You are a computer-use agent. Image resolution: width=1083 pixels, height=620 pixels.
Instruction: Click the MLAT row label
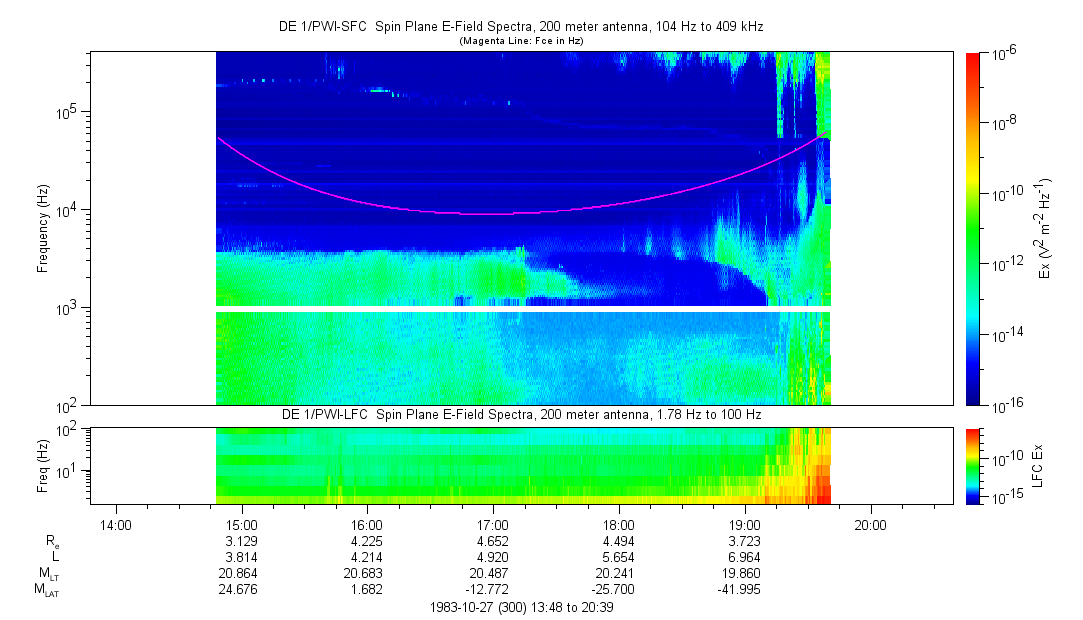[x=47, y=590]
